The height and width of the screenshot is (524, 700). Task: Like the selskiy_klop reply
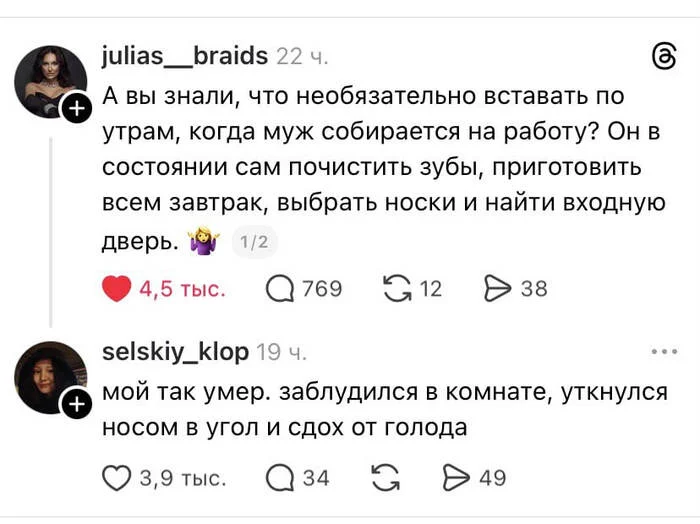point(118,478)
